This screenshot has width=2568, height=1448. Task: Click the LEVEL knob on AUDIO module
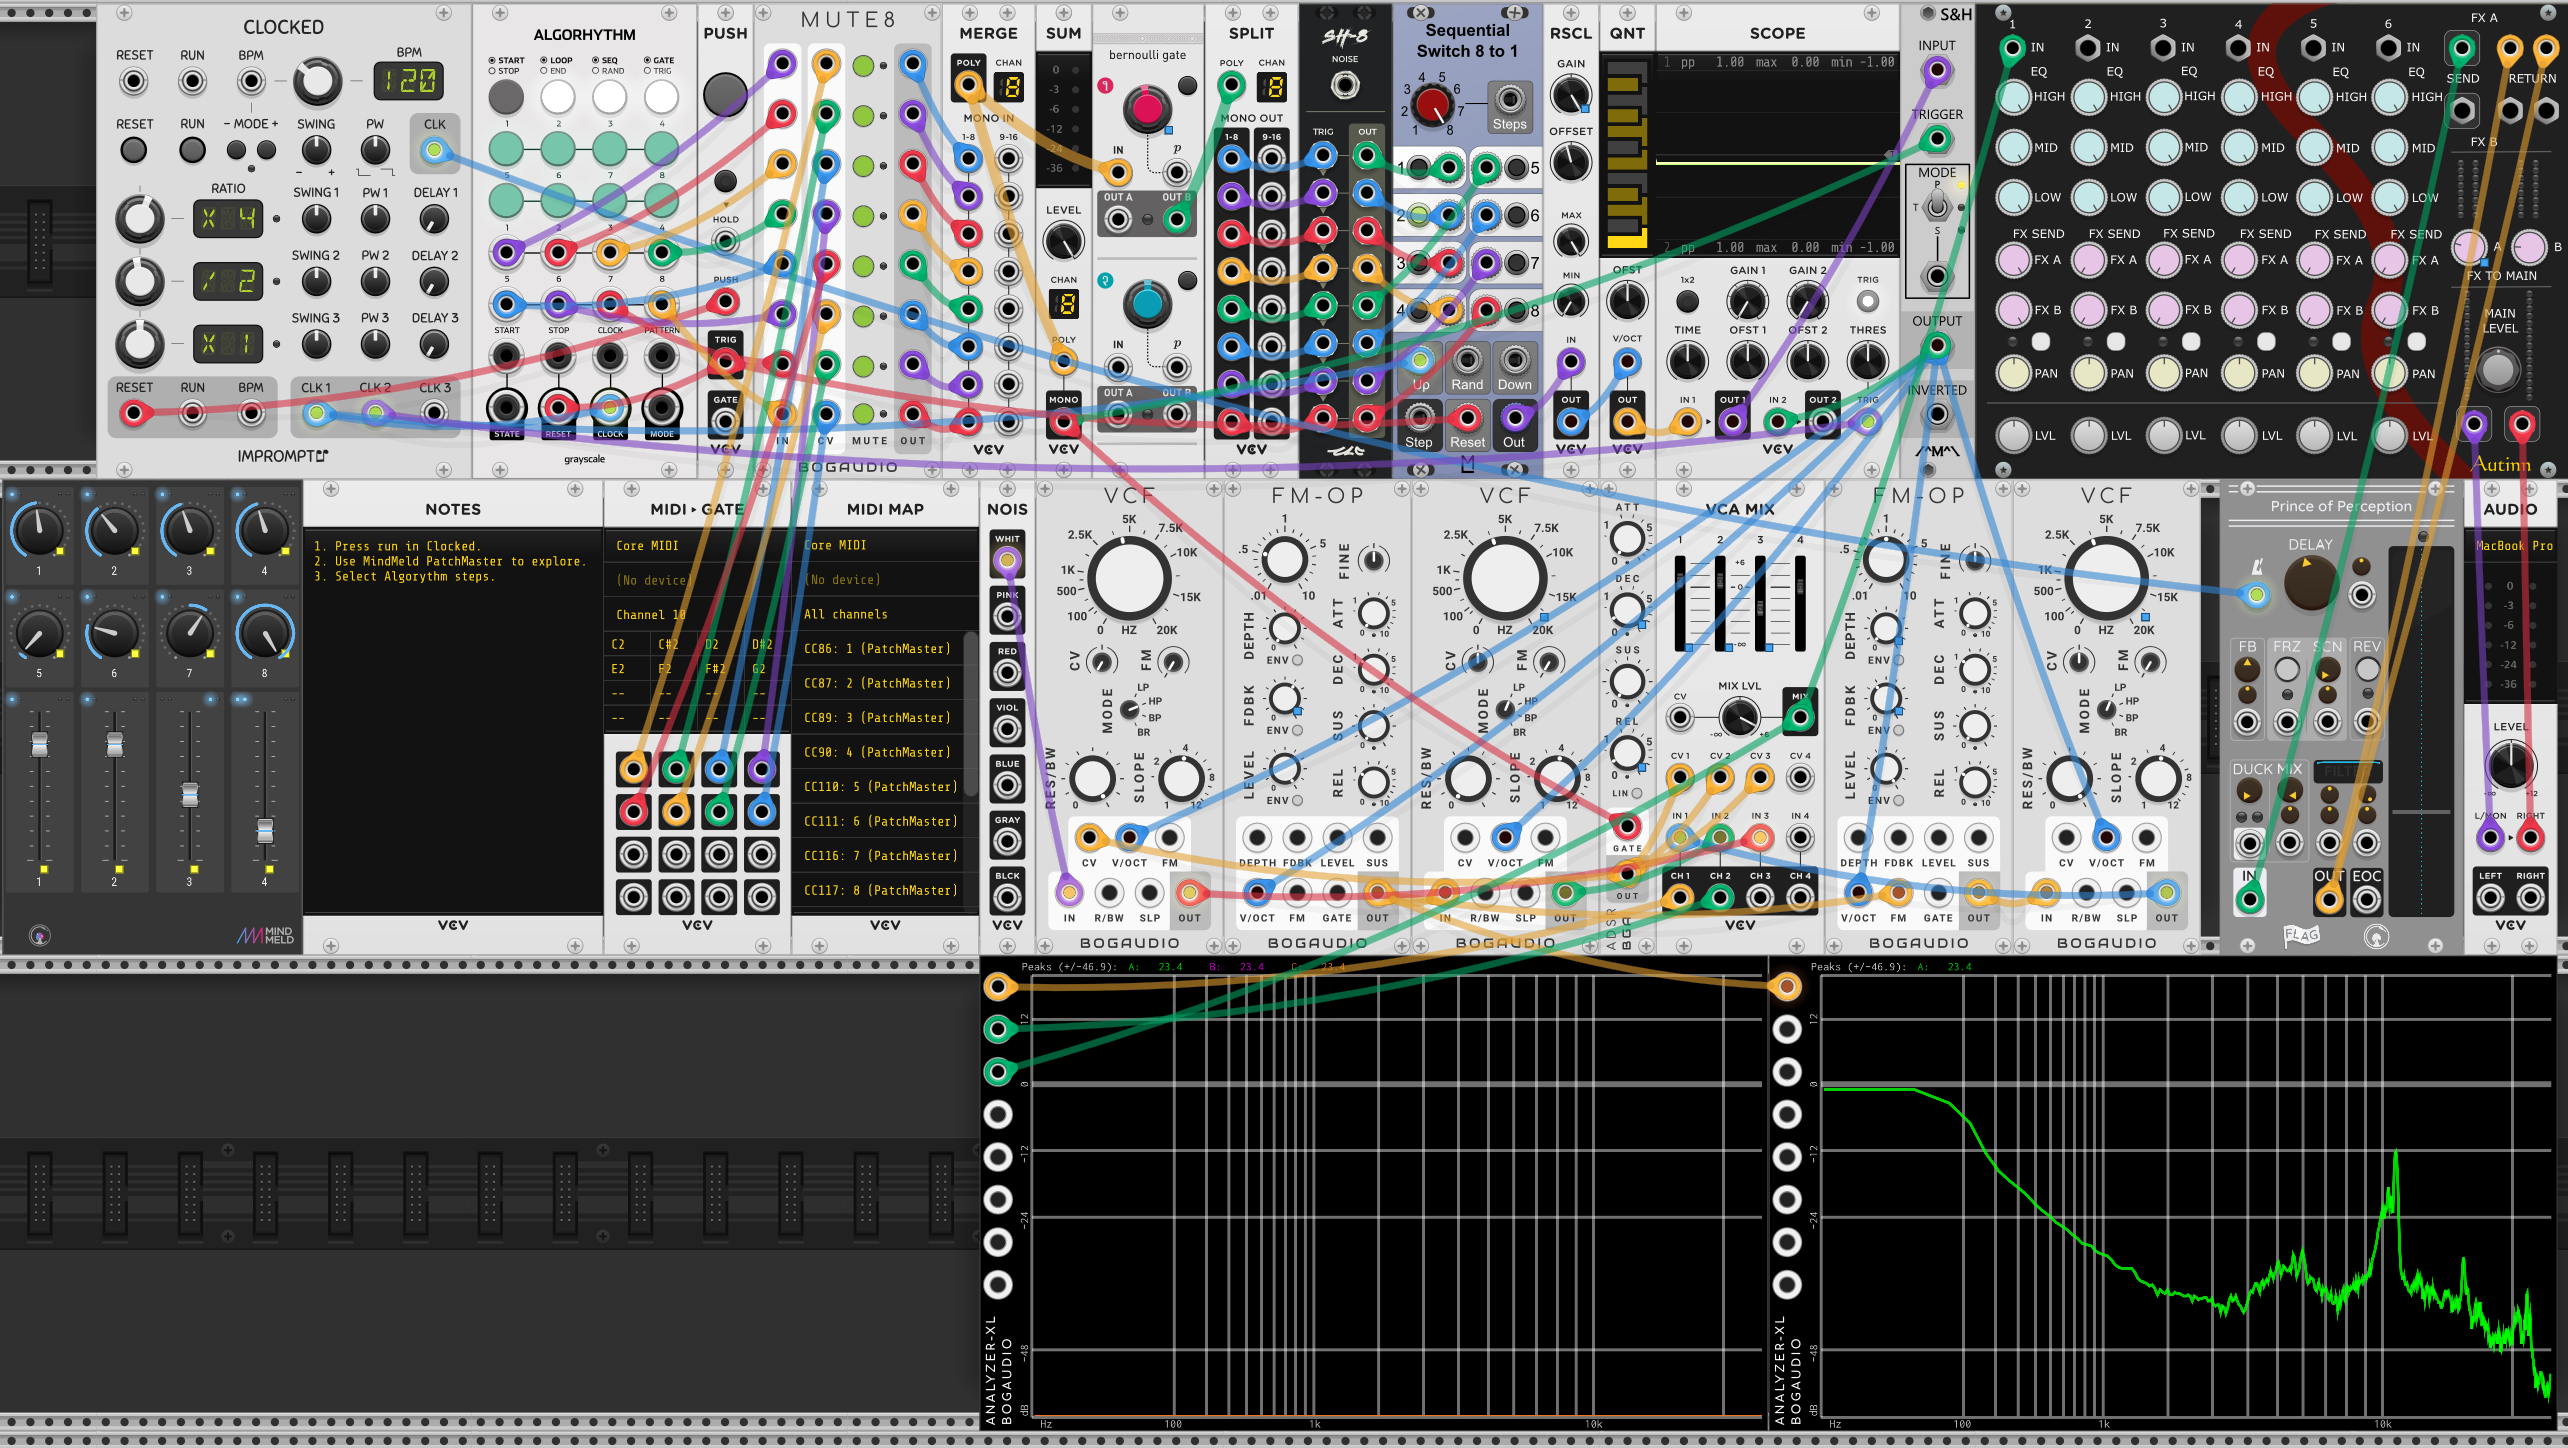[2509, 765]
